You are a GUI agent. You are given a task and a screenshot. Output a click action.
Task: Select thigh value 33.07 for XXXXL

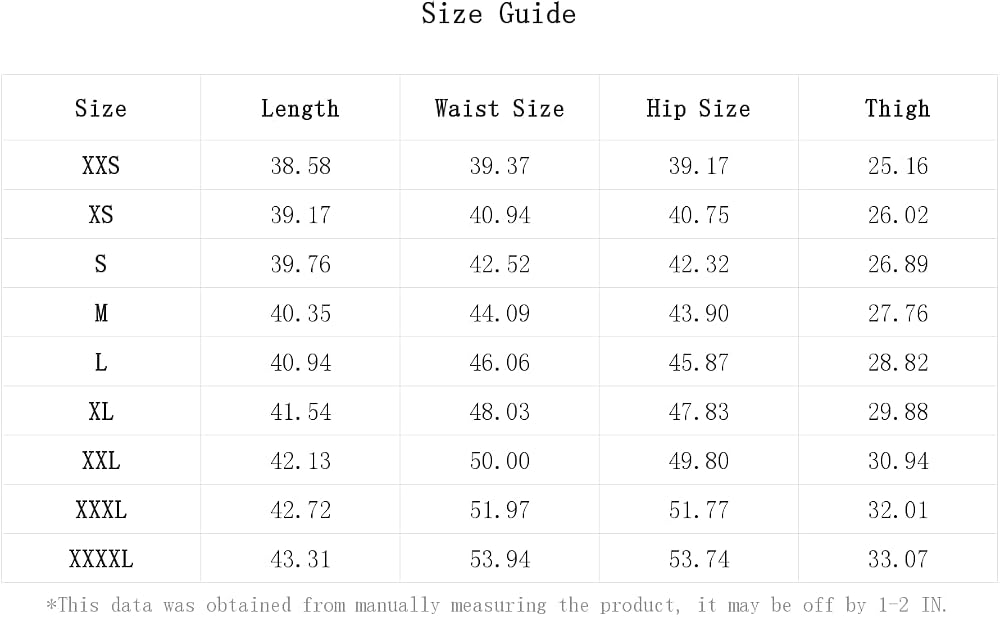coord(897,560)
